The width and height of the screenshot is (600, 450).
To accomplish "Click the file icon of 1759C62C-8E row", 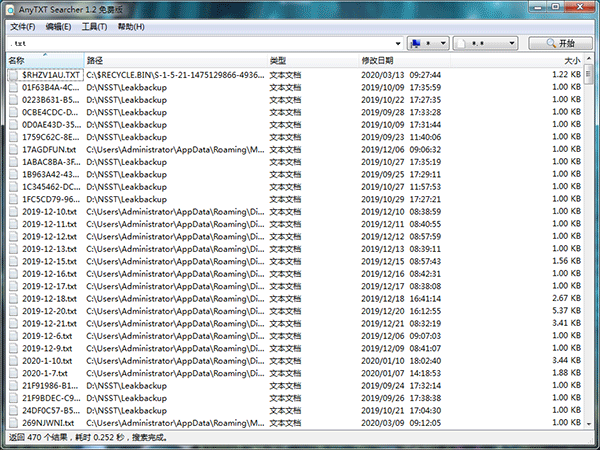I will [x=13, y=137].
